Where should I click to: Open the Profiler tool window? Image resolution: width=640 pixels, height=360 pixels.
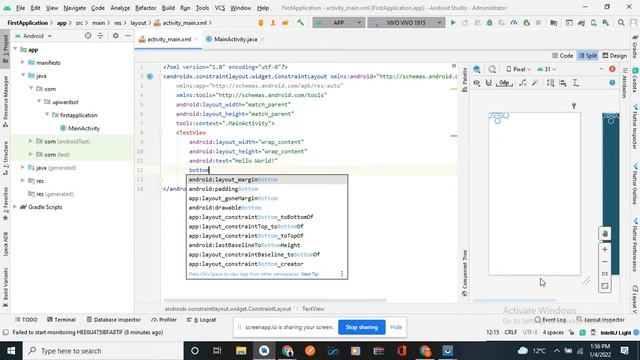[x=164, y=320]
